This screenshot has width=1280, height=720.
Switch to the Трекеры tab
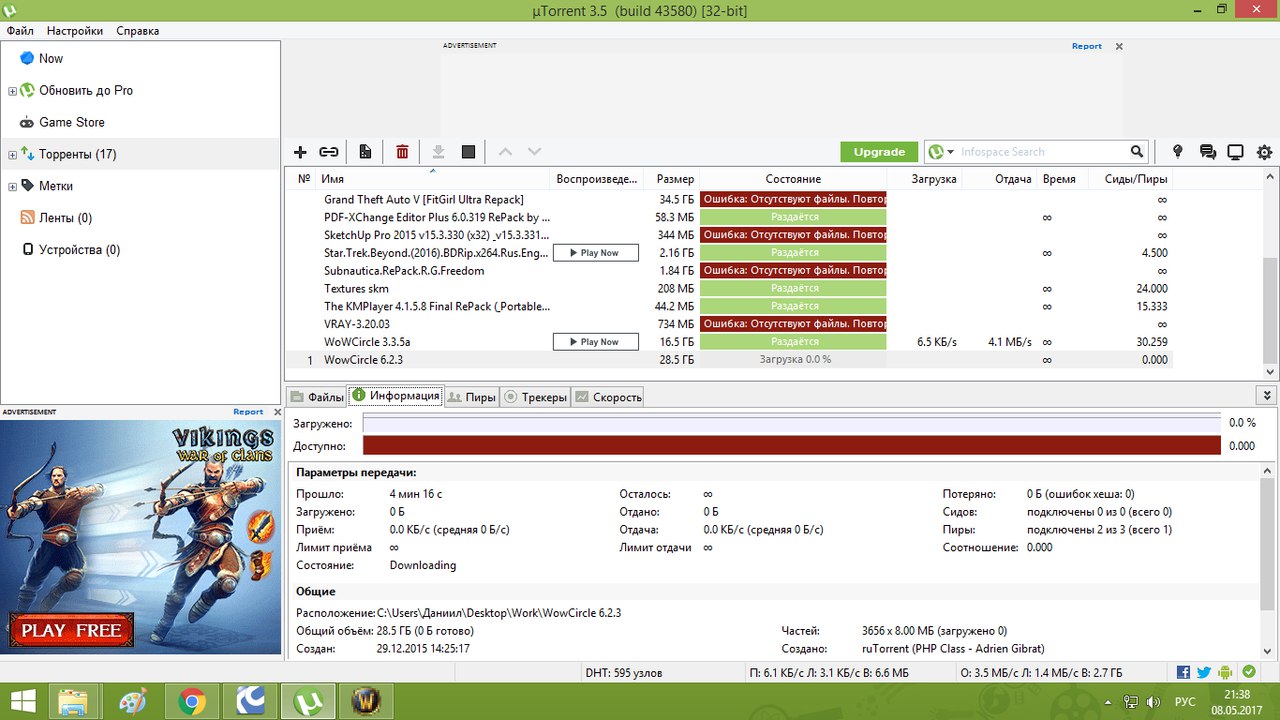[x=535, y=397]
